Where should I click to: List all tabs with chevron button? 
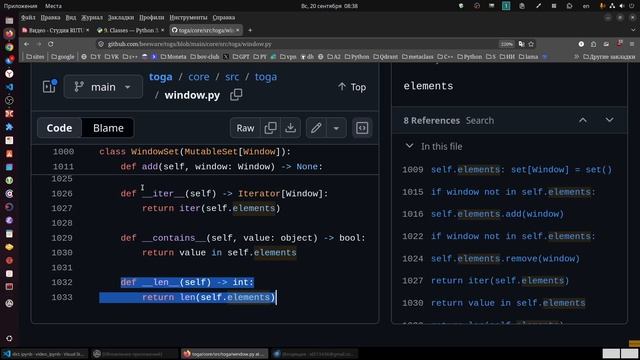(633, 30)
